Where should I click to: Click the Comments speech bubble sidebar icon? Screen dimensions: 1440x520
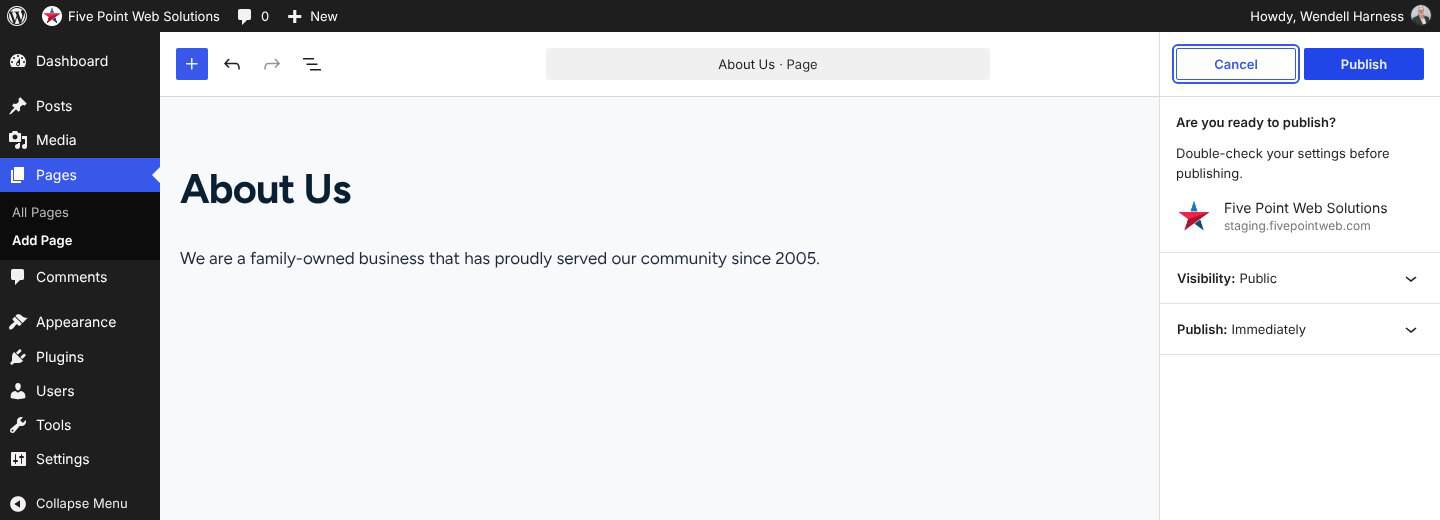[x=18, y=277]
